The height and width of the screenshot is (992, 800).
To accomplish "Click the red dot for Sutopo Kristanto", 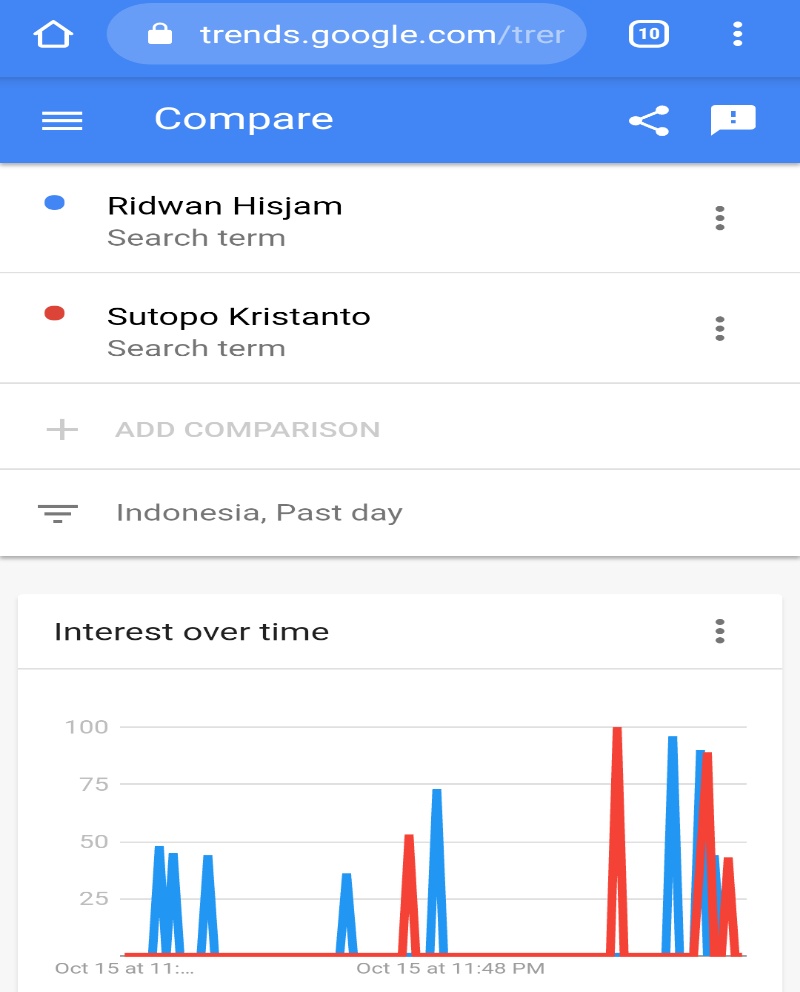I will (x=55, y=313).
